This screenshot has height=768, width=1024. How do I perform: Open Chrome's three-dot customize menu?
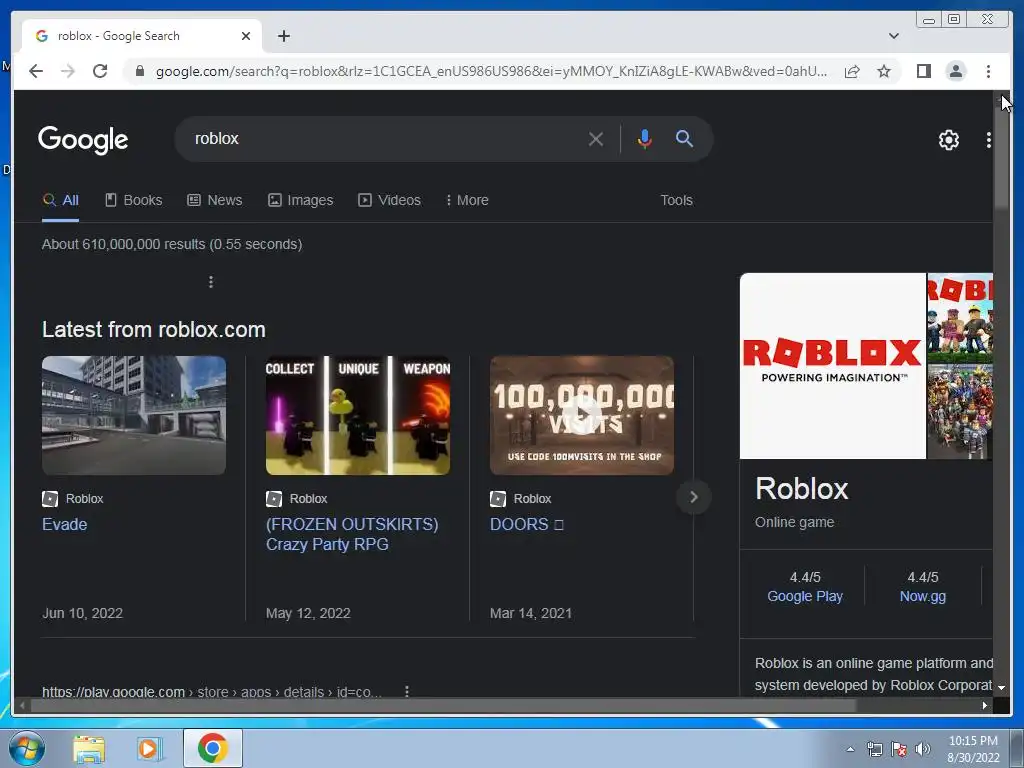pyautogui.click(x=988, y=71)
